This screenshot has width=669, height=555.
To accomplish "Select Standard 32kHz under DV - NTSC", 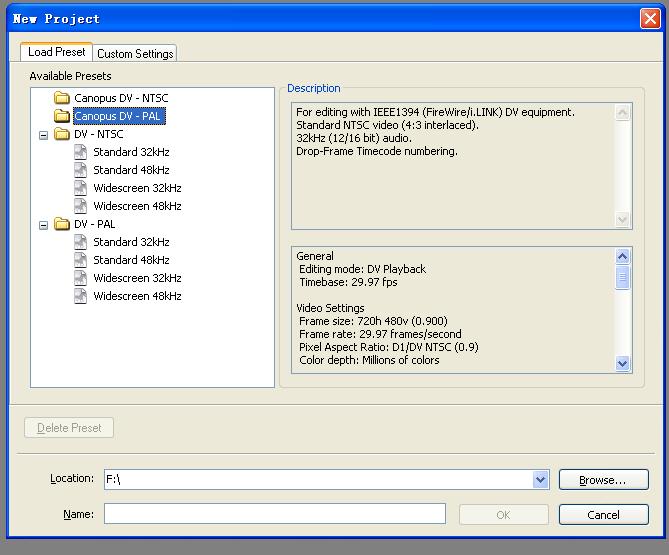I will pyautogui.click(x=131, y=152).
